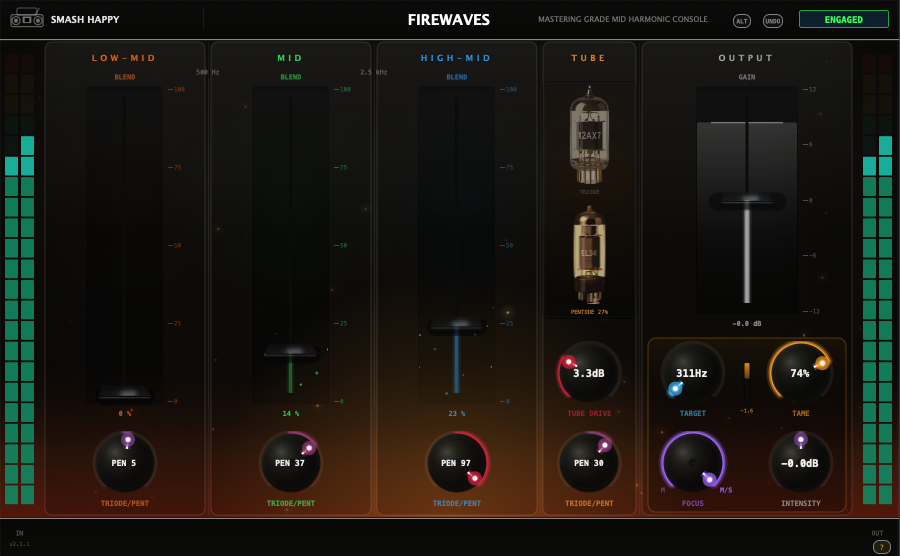Viewport: 900px width, 556px height.
Task: Click the Tube Drive 3.3dB knob
Action: pos(589,373)
